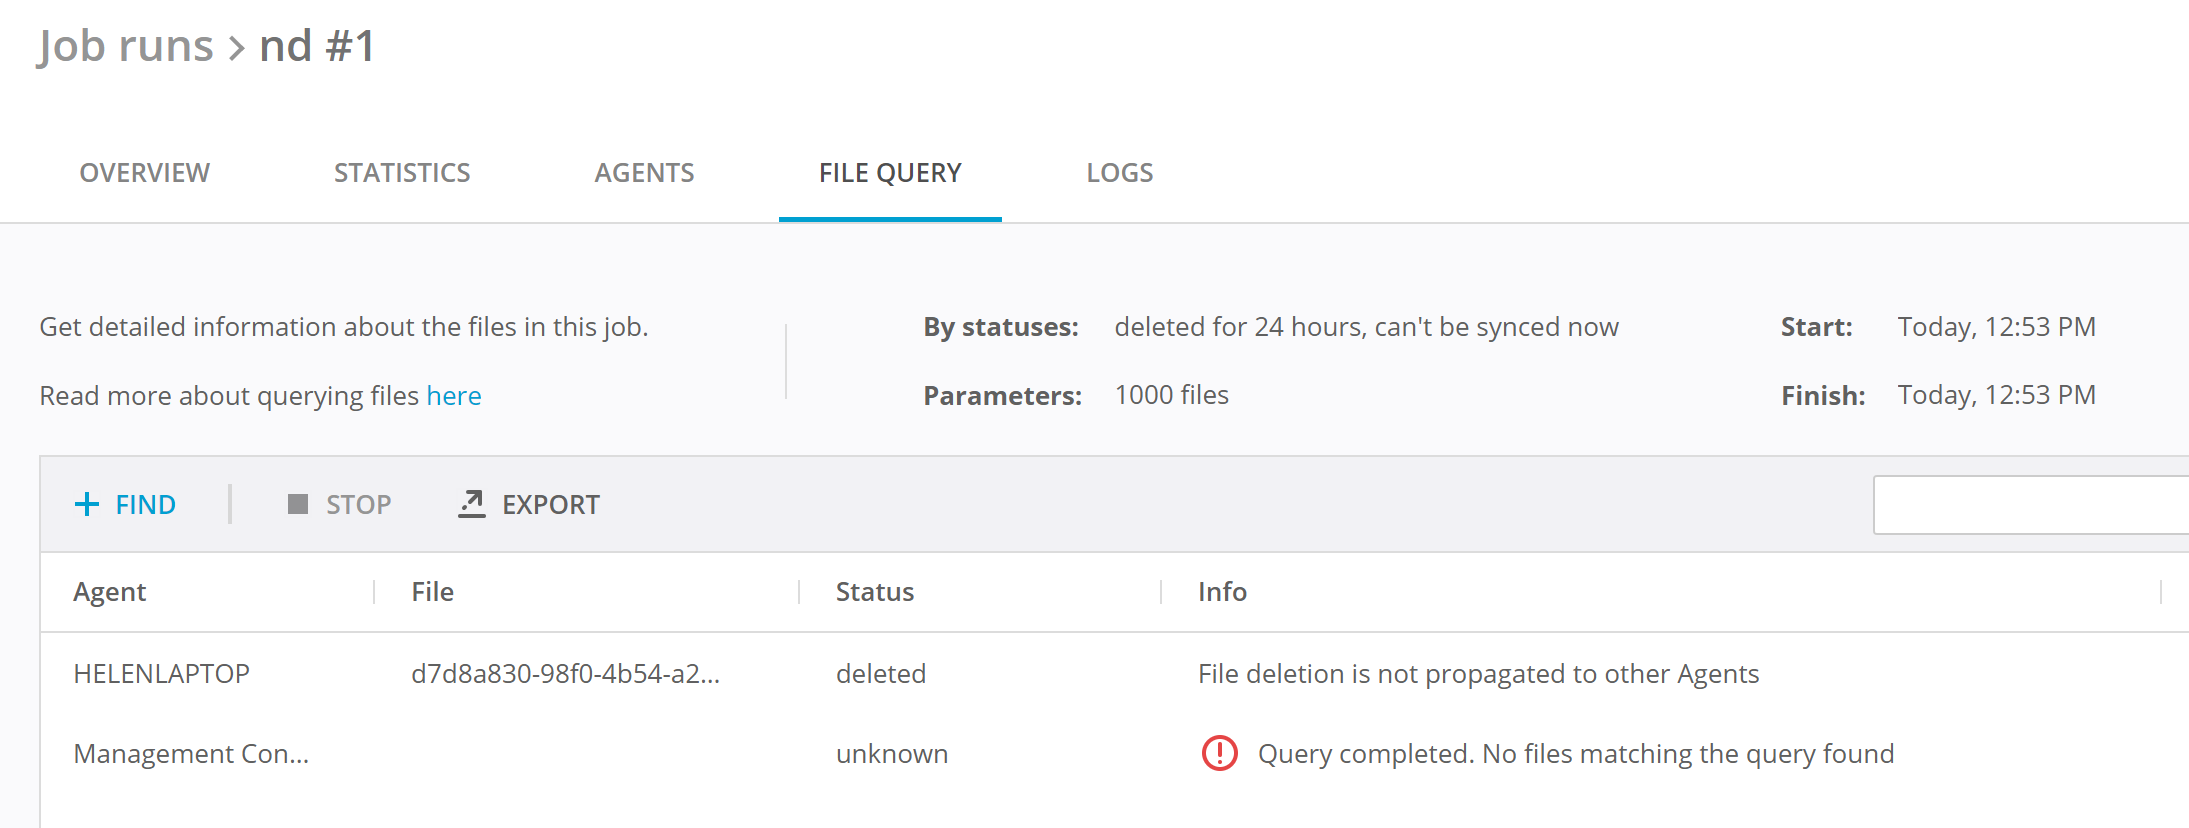View the LOGS tab
2189x828 pixels.
pos(1119,173)
